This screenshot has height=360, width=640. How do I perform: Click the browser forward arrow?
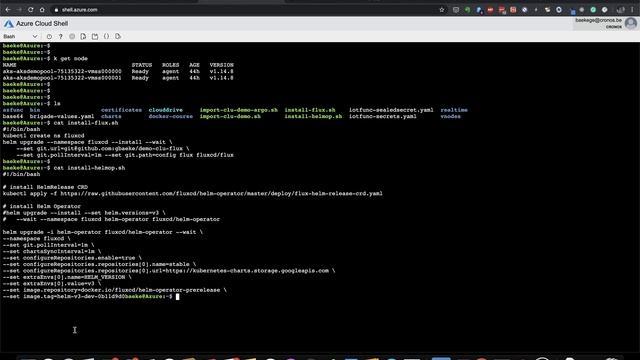pos(19,9)
